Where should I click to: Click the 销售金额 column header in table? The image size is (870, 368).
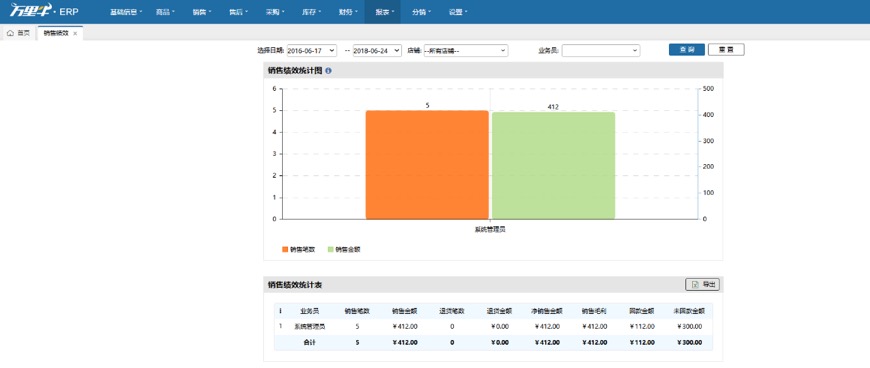pyautogui.click(x=404, y=311)
